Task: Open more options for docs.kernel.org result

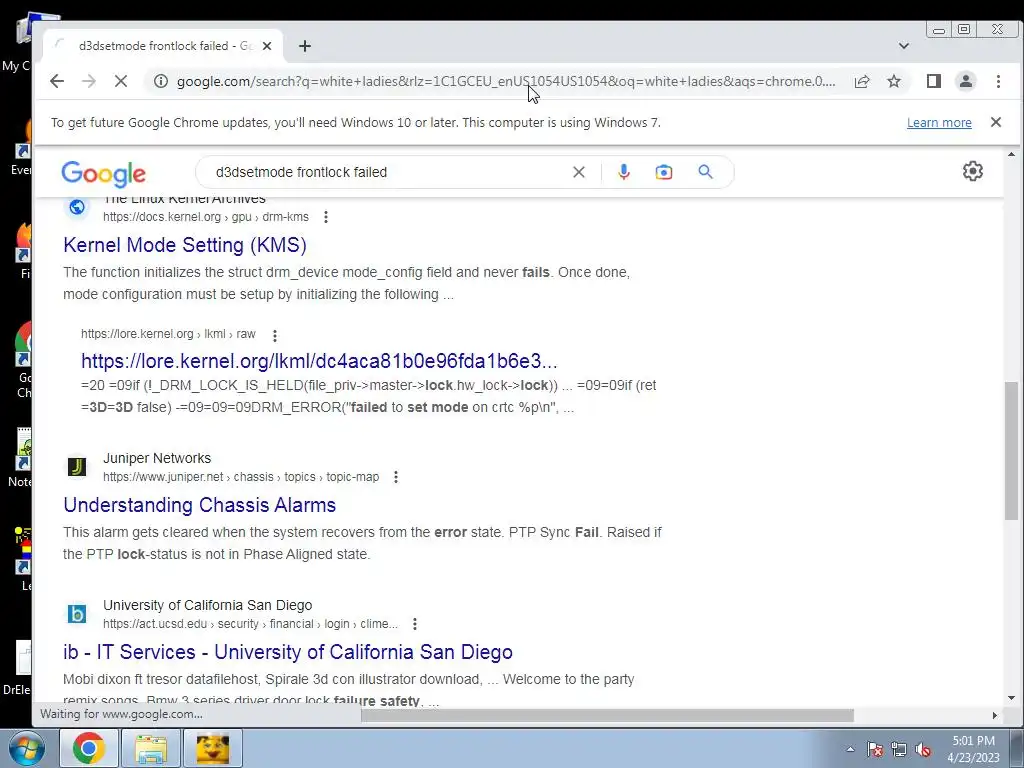Action: 326,217
